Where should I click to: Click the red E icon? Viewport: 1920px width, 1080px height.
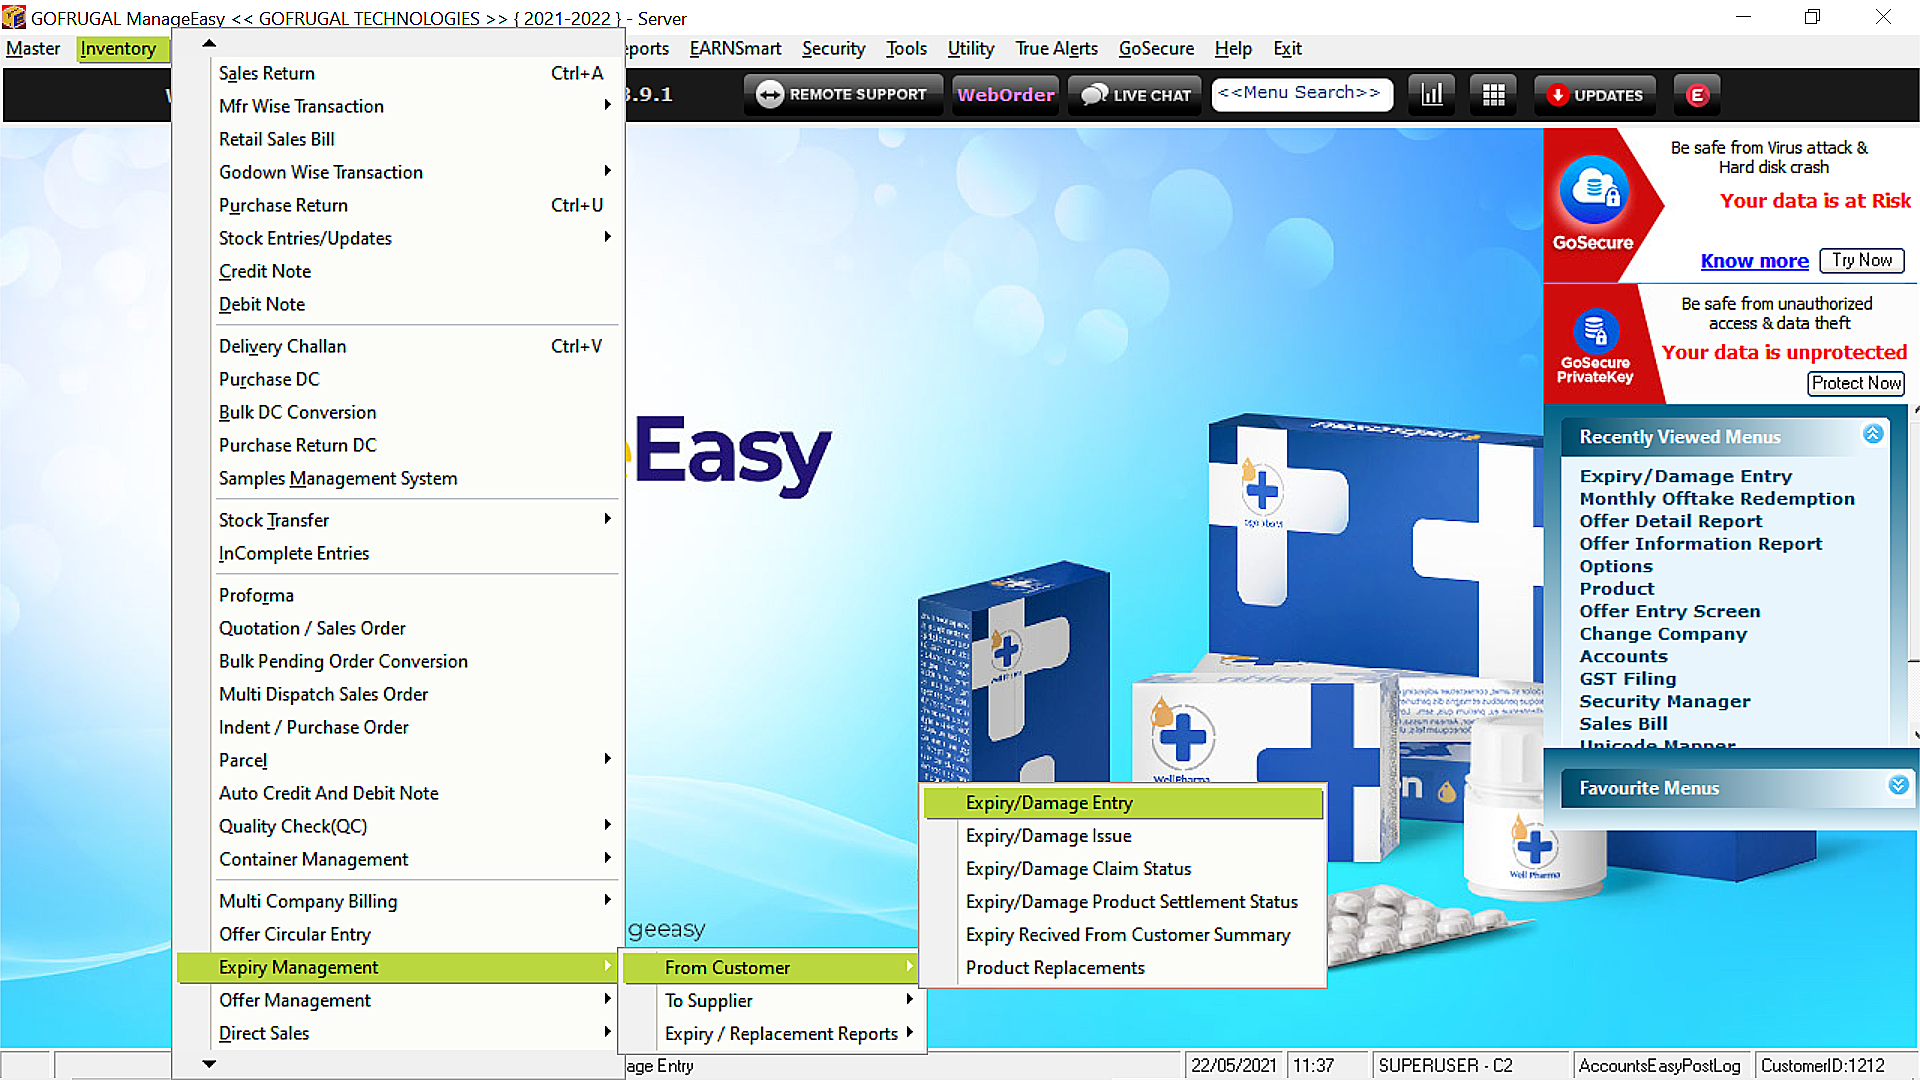tap(1696, 95)
